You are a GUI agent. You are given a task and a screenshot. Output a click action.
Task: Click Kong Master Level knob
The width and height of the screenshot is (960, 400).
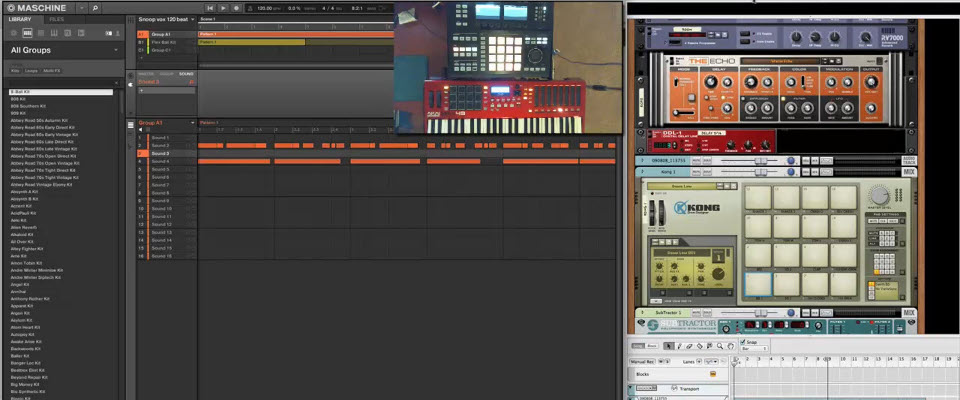[880, 196]
